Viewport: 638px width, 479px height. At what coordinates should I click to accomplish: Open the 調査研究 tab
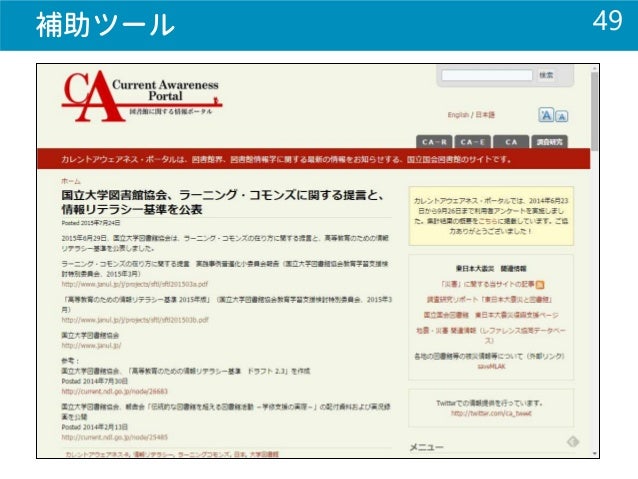[x=549, y=142]
